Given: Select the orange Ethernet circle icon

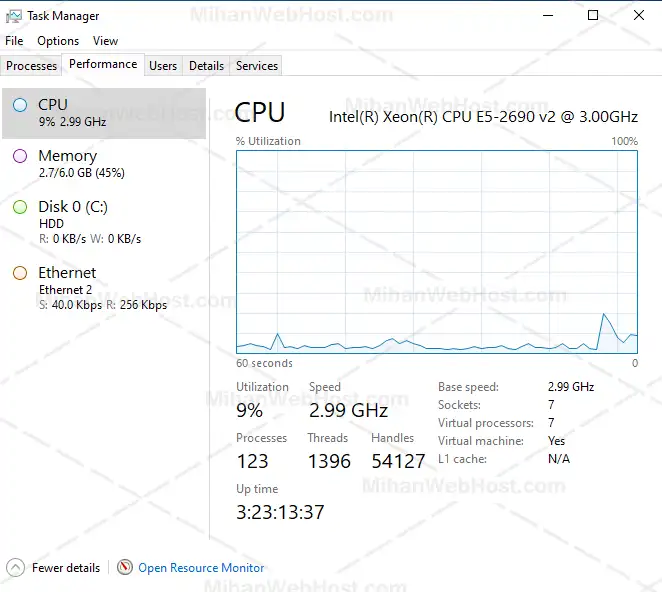Looking at the screenshot, I should 20,273.
